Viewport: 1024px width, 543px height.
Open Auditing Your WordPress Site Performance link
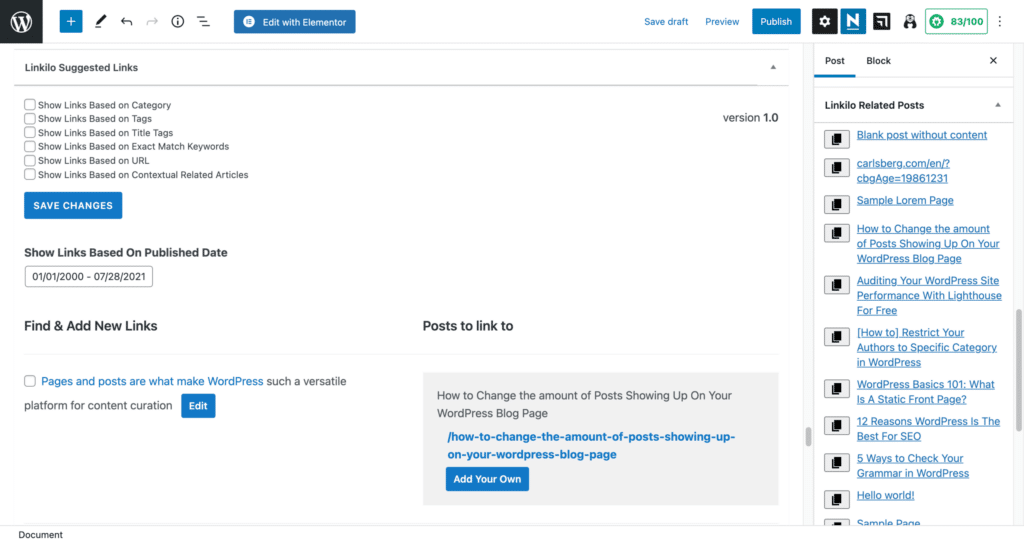point(929,295)
